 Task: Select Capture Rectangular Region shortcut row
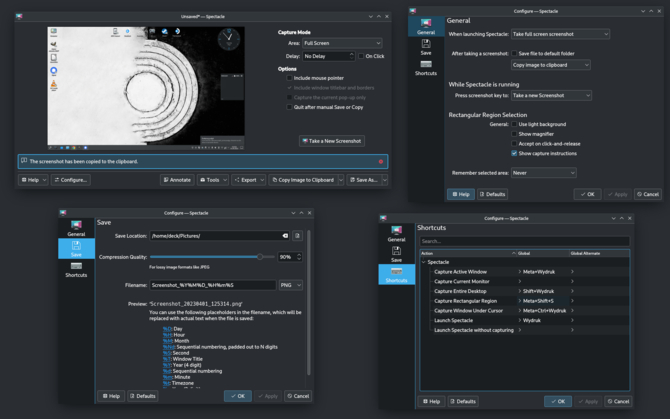click(x=524, y=301)
